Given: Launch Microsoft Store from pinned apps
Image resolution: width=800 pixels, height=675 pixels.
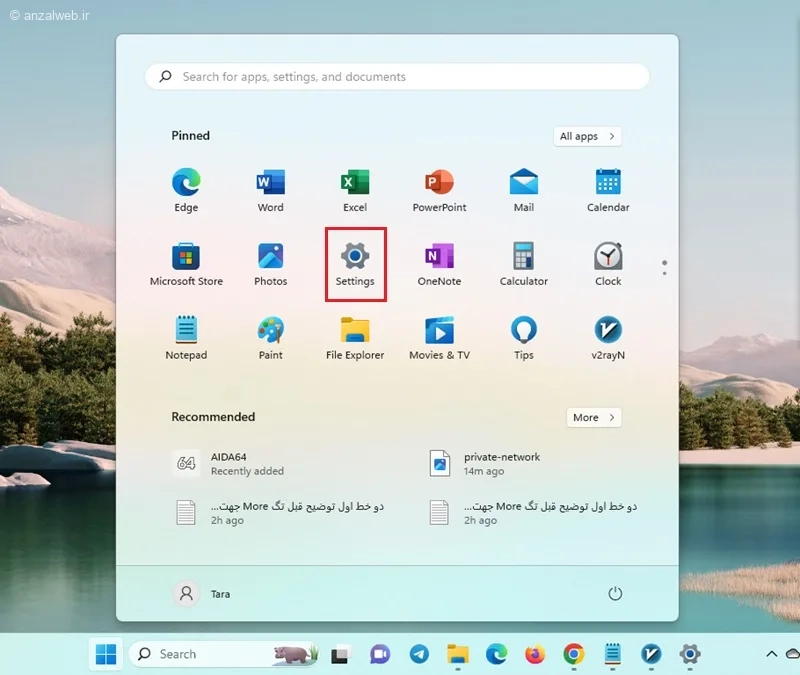Looking at the screenshot, I should click(x=186, y=264).
